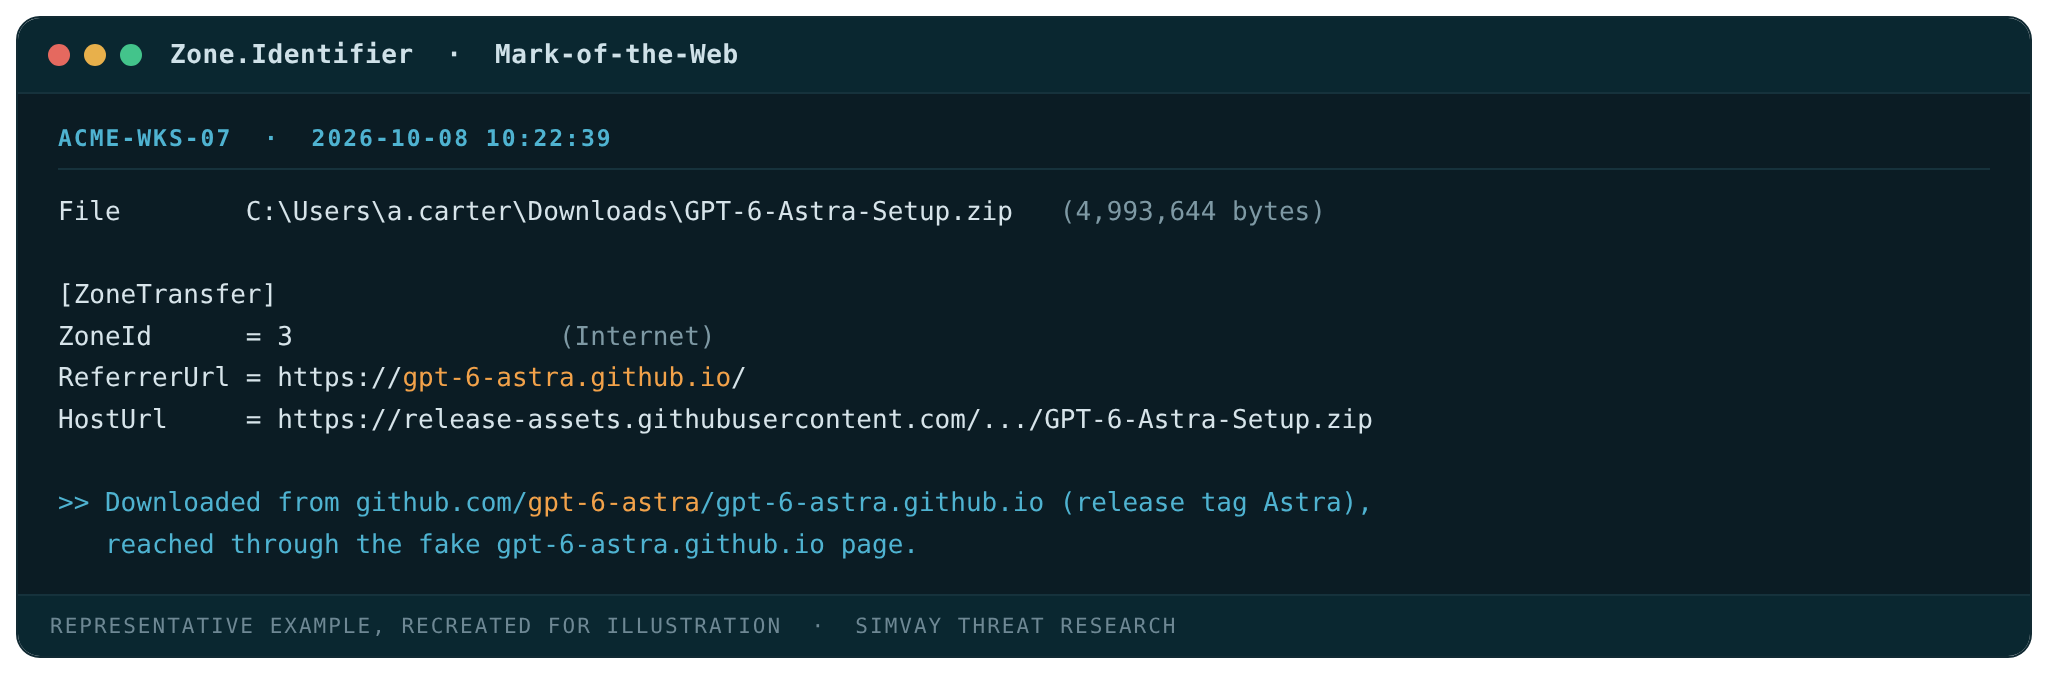Screen dimensions: 2048x674
Task: Click the green maximize window dot
Action: [x=131, y=55]
